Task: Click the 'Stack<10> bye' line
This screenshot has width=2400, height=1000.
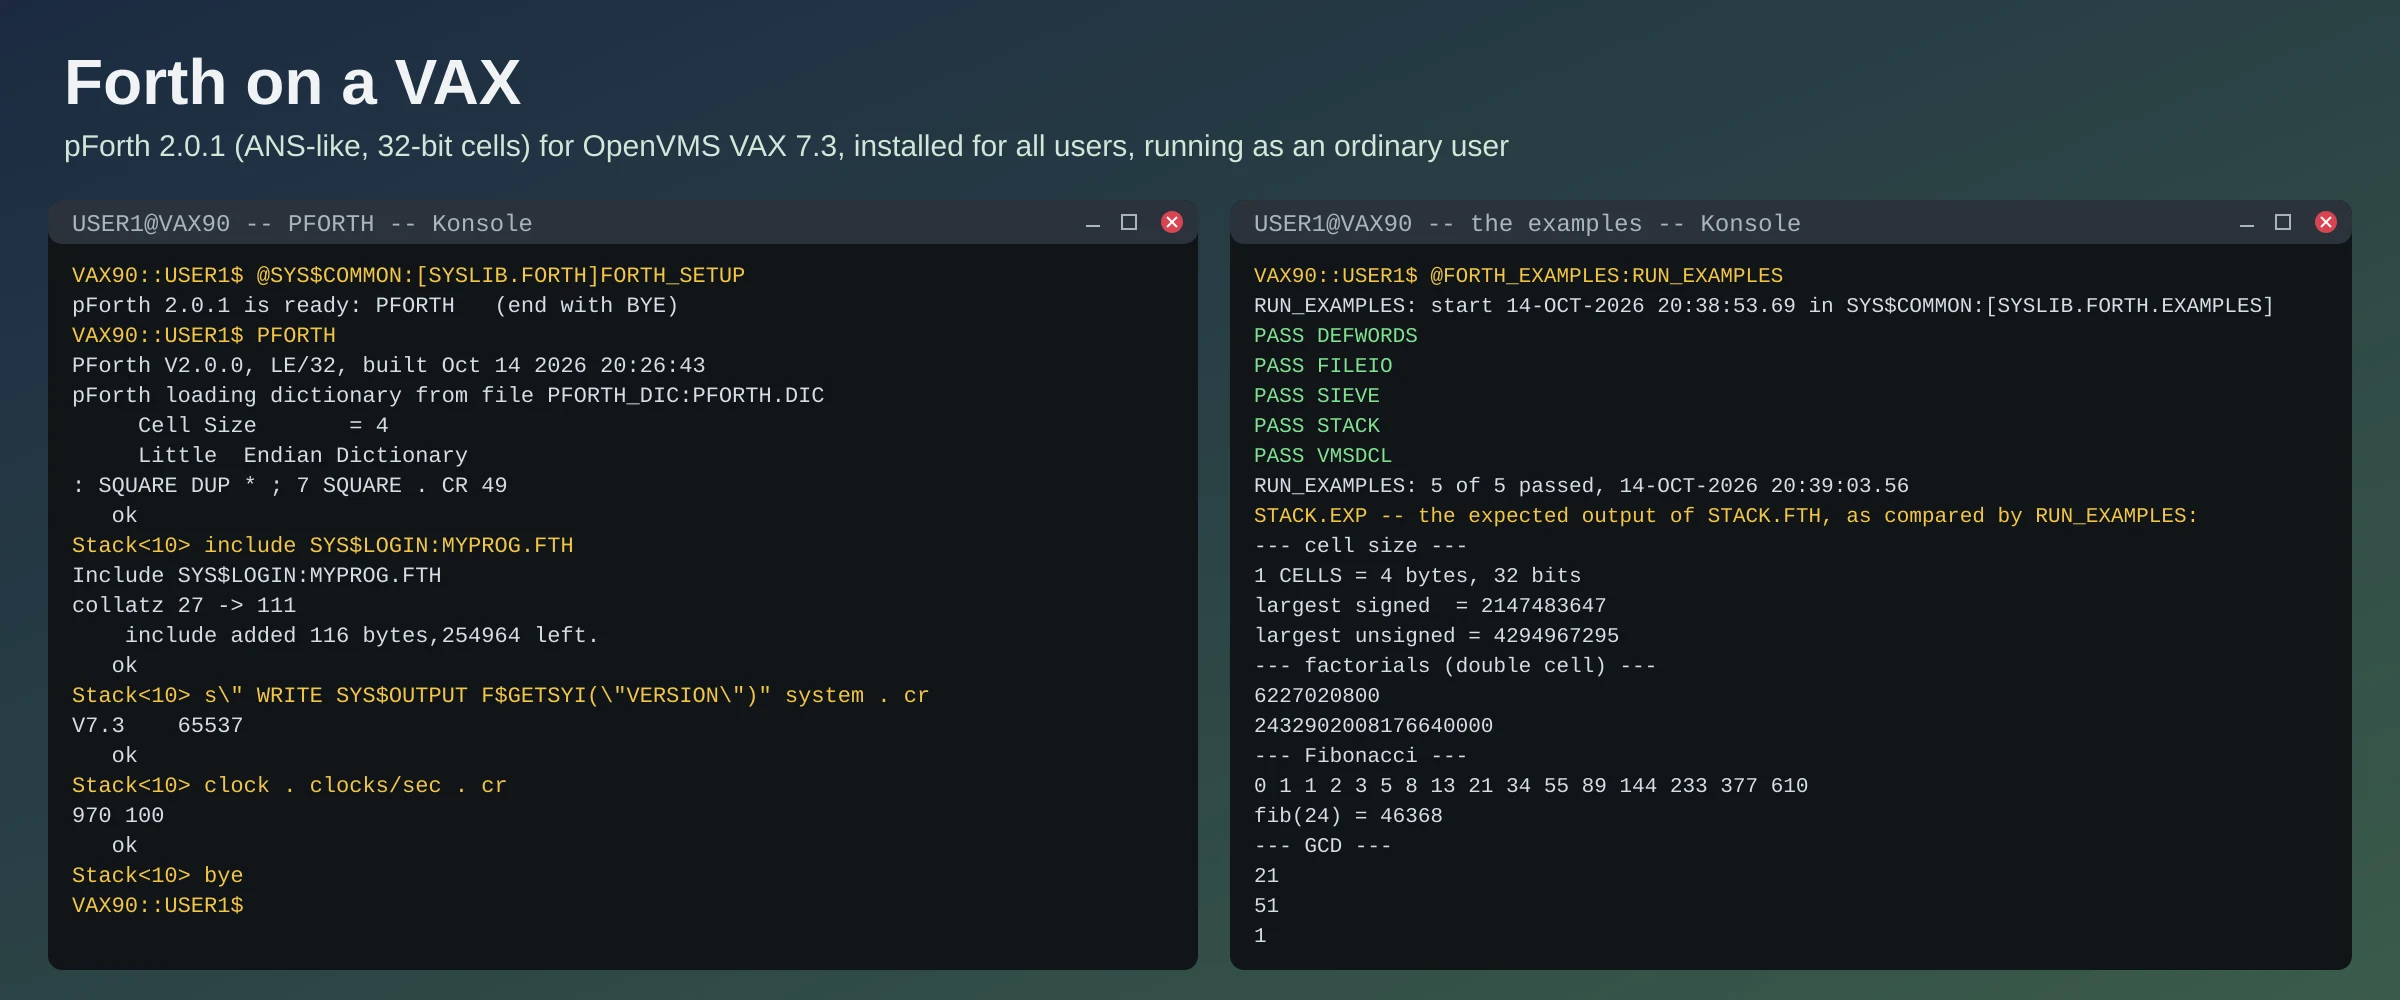Action: tap(158, 875)
